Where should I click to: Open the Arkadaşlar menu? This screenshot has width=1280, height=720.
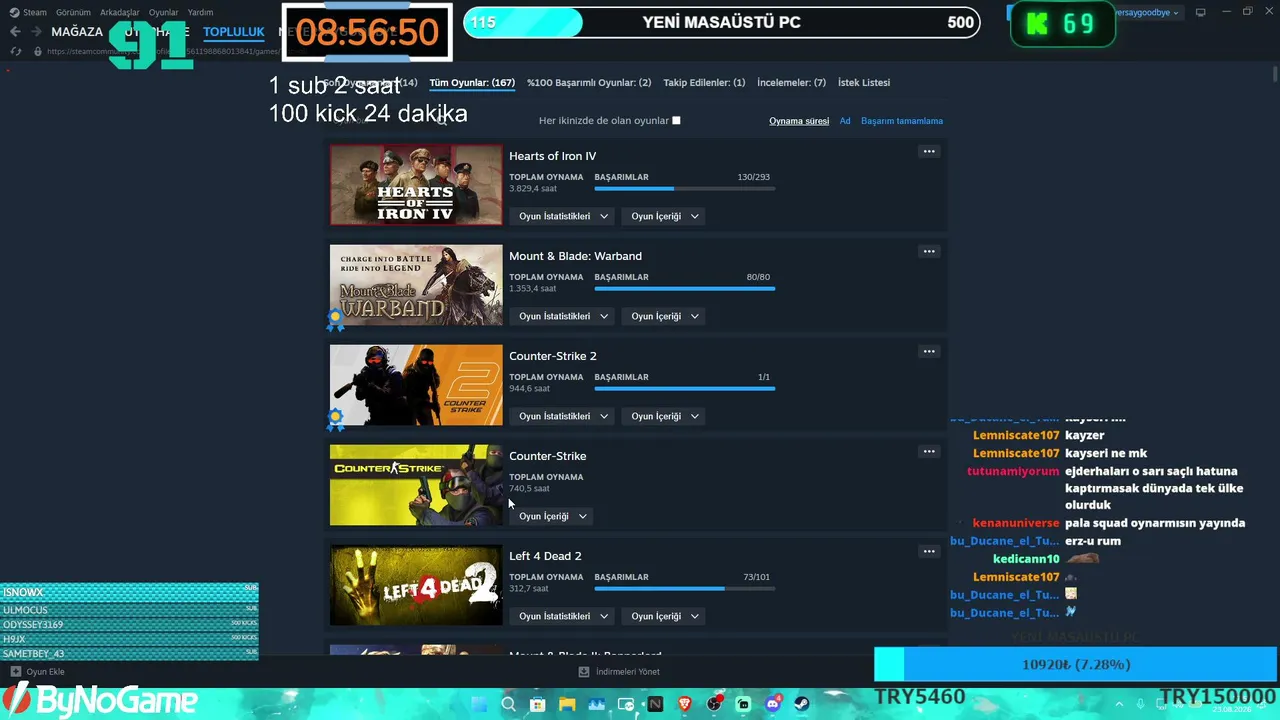120,12
